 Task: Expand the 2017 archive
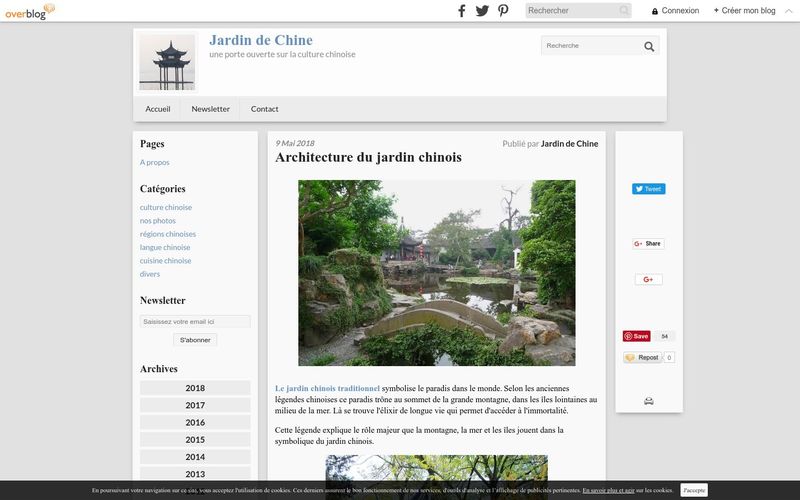[x=195, y=406]
